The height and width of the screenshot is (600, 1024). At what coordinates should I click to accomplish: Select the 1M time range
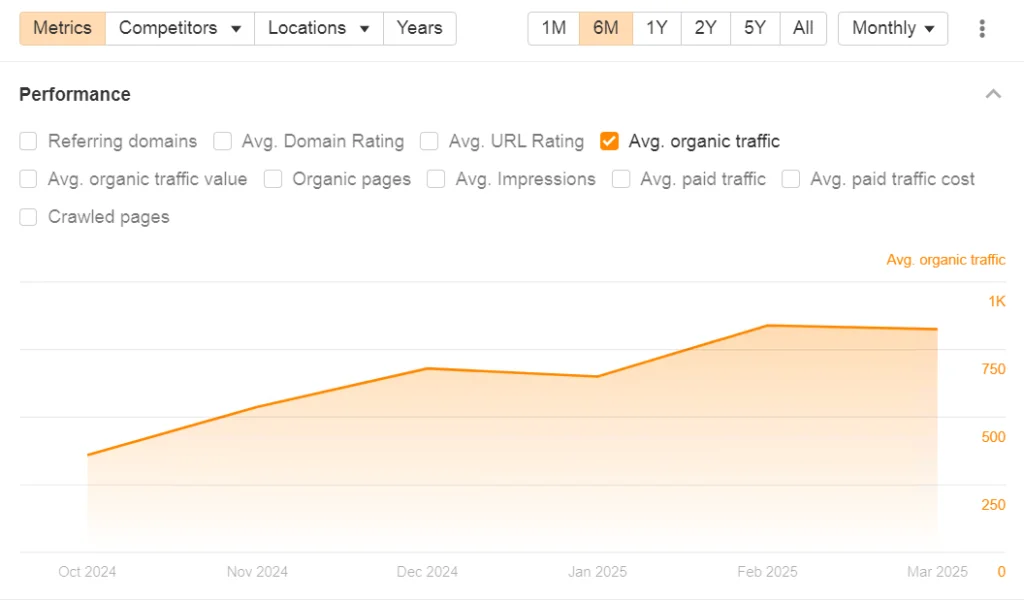tap(554, 28)
